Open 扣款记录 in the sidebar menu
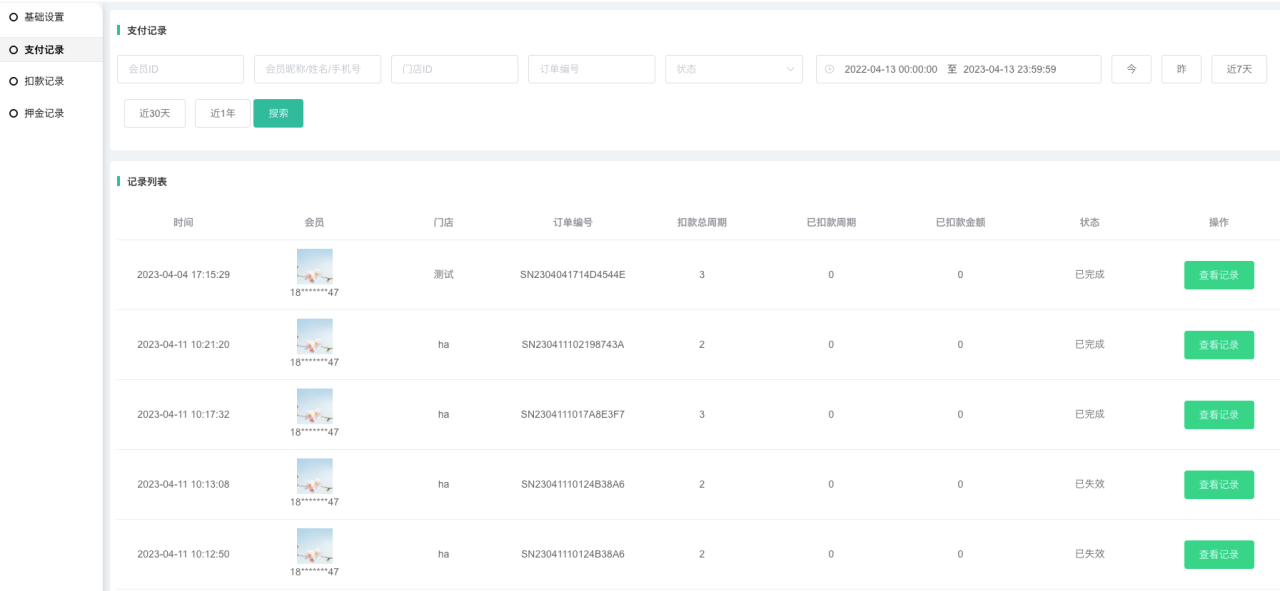Screen dimensions: 1280x591 [x=44, y=81]
